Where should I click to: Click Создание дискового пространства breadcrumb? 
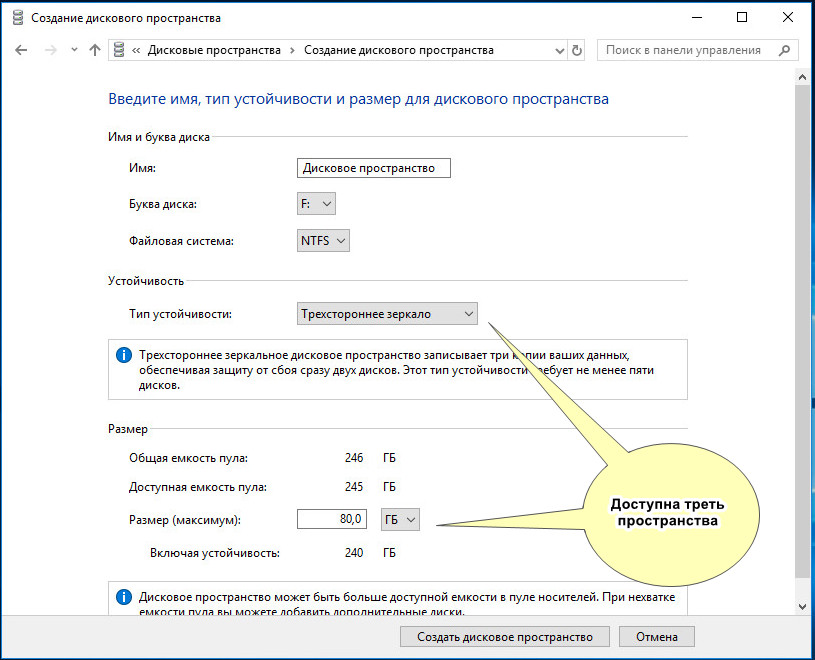click(399, 50)
